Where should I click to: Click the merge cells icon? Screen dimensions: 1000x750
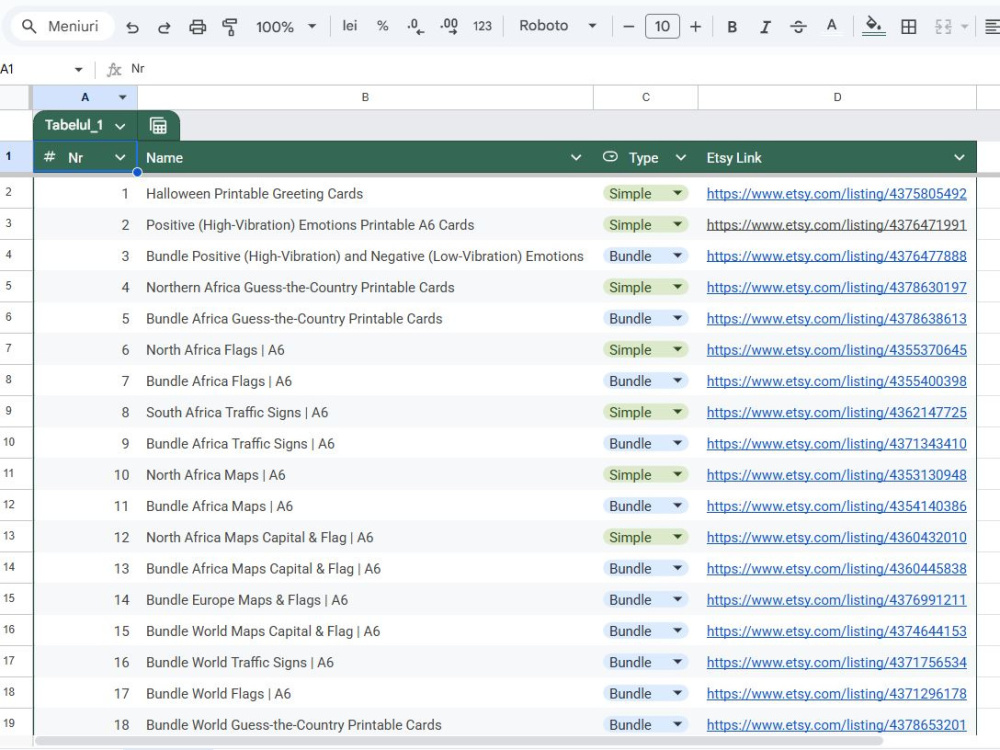[x=943, y=27]
